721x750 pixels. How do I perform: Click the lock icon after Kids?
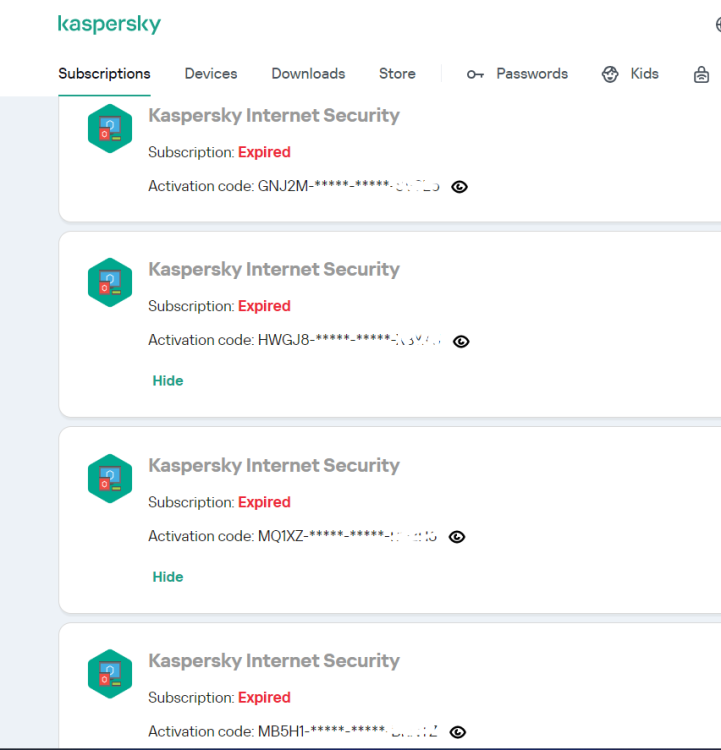(701, 75)
